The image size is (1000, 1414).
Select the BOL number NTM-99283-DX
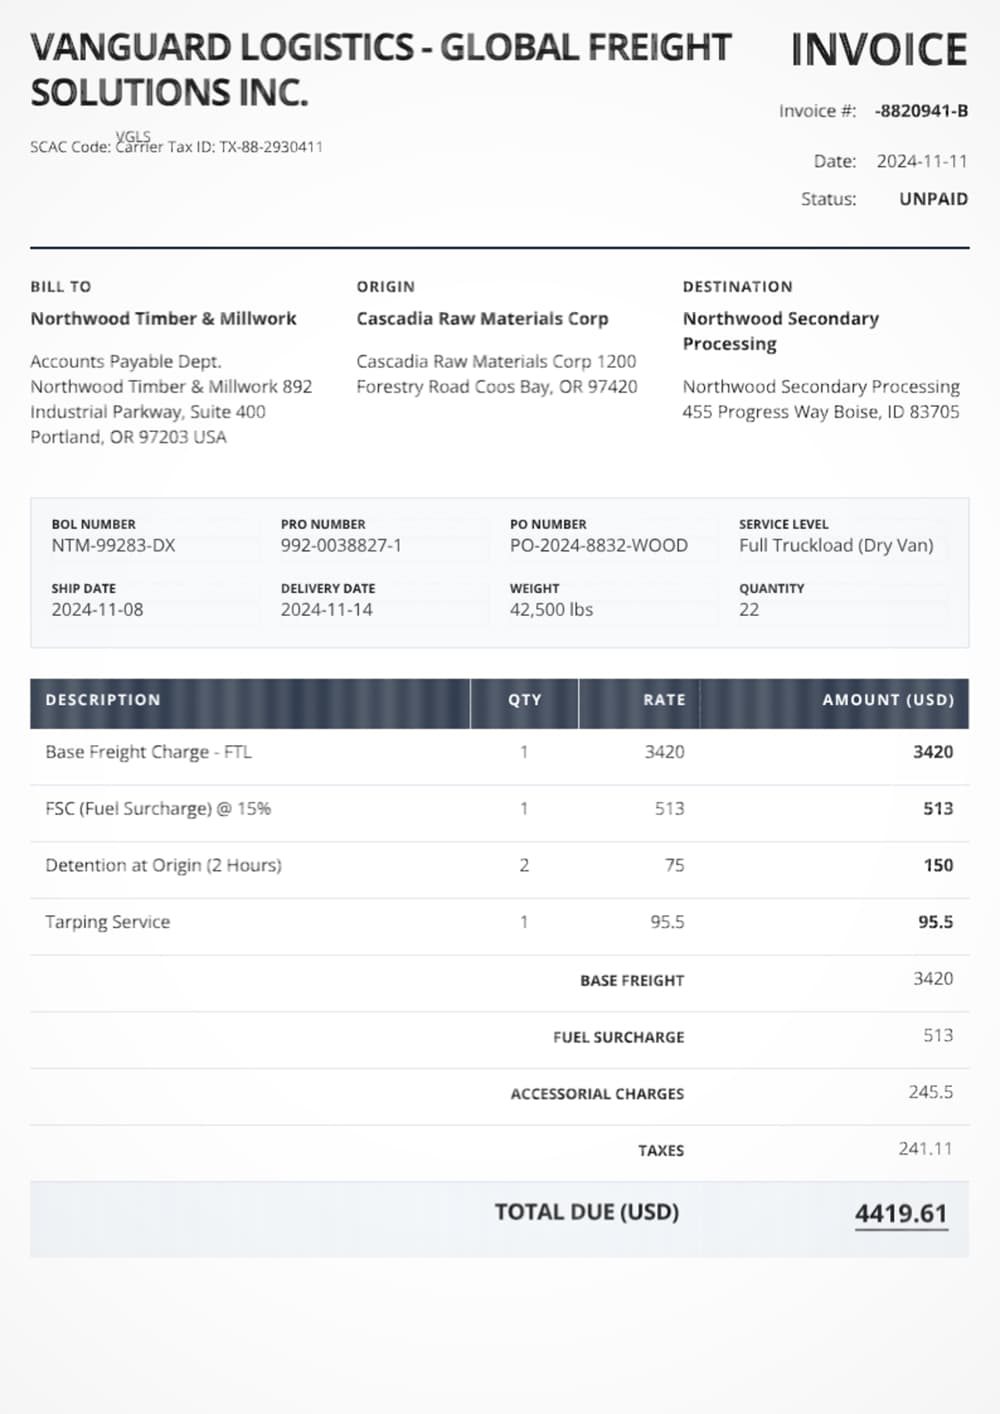(x=113, y=546)
